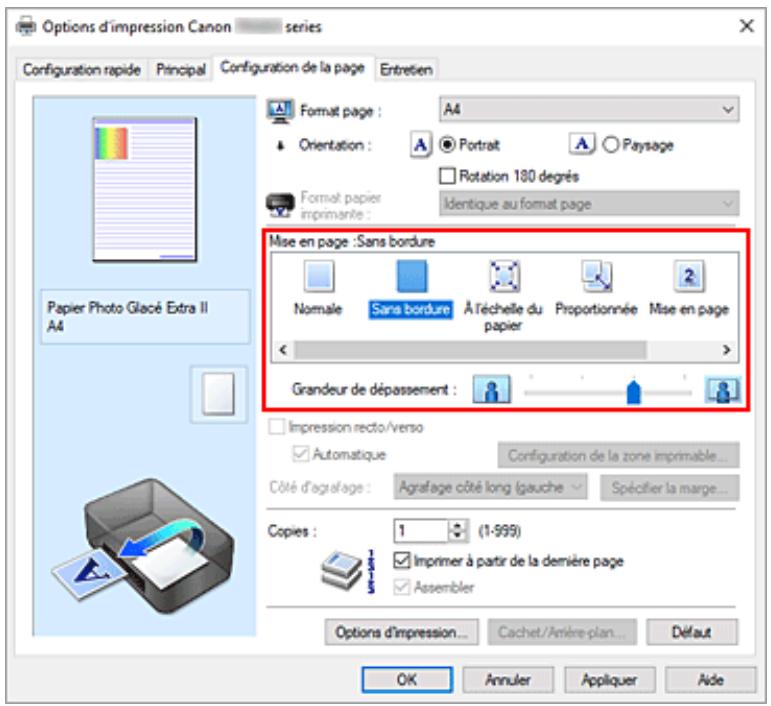Open the Format papier imprimante dropdown
This screenshot has height=706, width=771.
coord(589,204)
